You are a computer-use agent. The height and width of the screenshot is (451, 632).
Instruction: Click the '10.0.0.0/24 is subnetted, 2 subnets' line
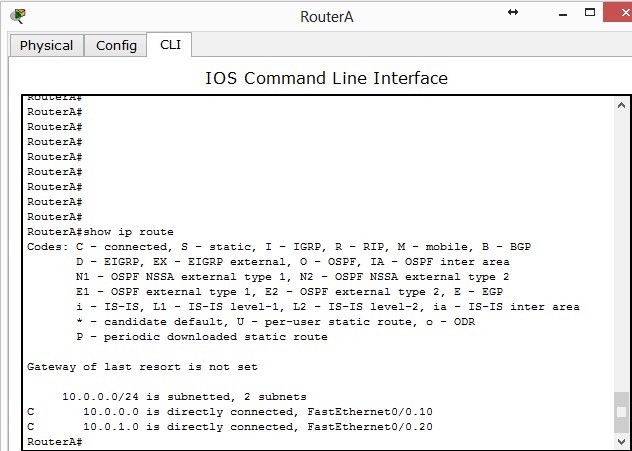pos(184,397)
